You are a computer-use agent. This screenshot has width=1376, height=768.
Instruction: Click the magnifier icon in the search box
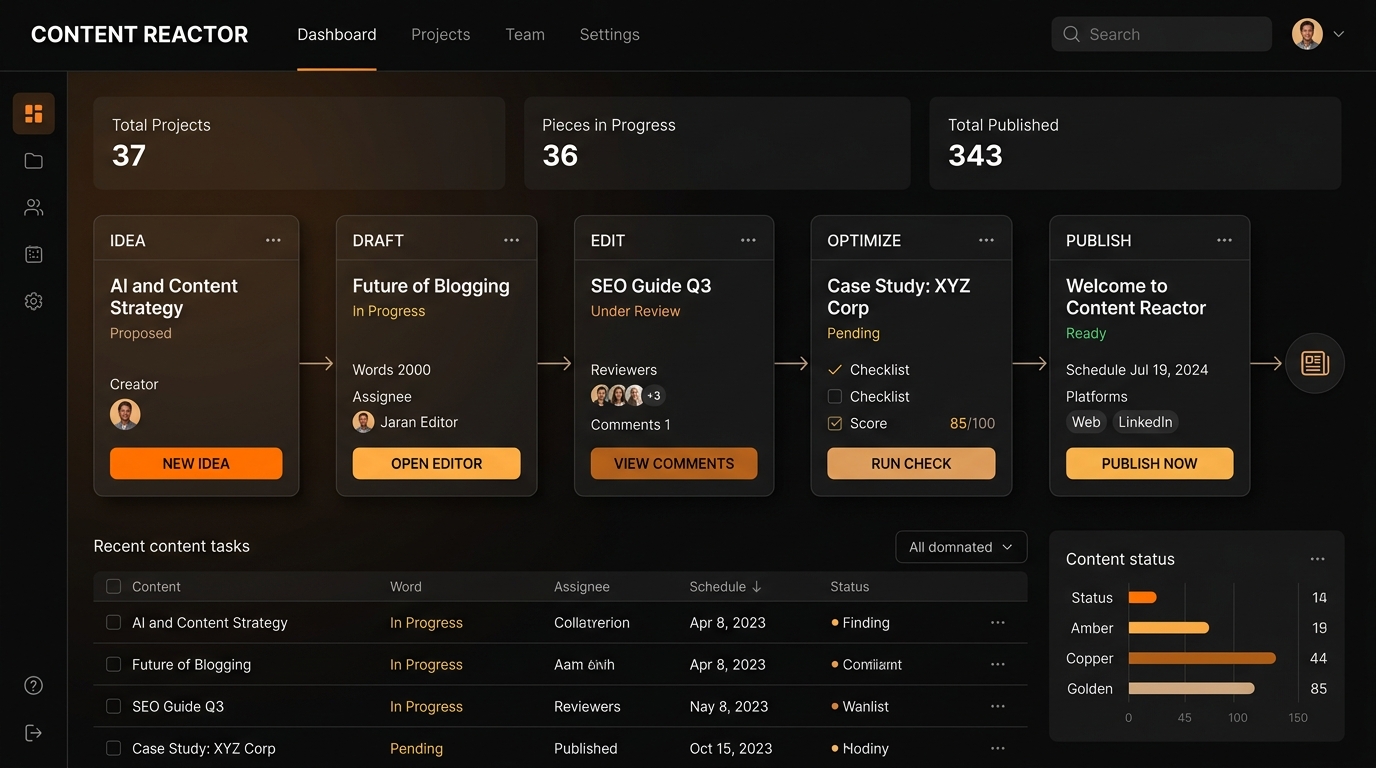tap(1071, 34)
